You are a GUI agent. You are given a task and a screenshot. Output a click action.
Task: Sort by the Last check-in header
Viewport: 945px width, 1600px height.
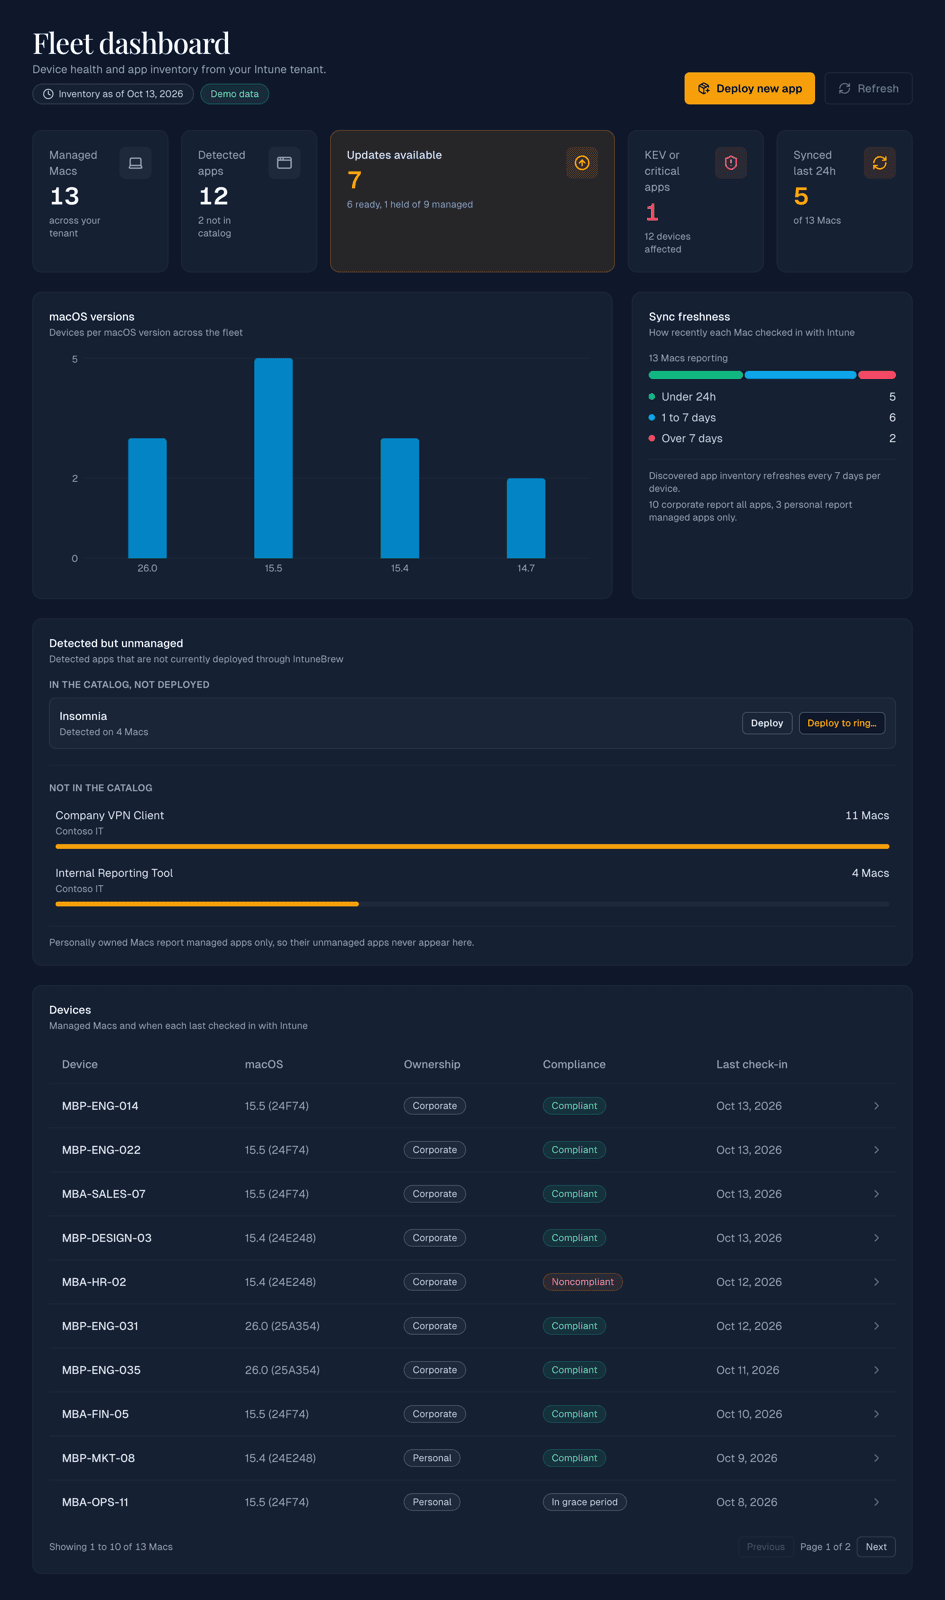pos(752,1064)
